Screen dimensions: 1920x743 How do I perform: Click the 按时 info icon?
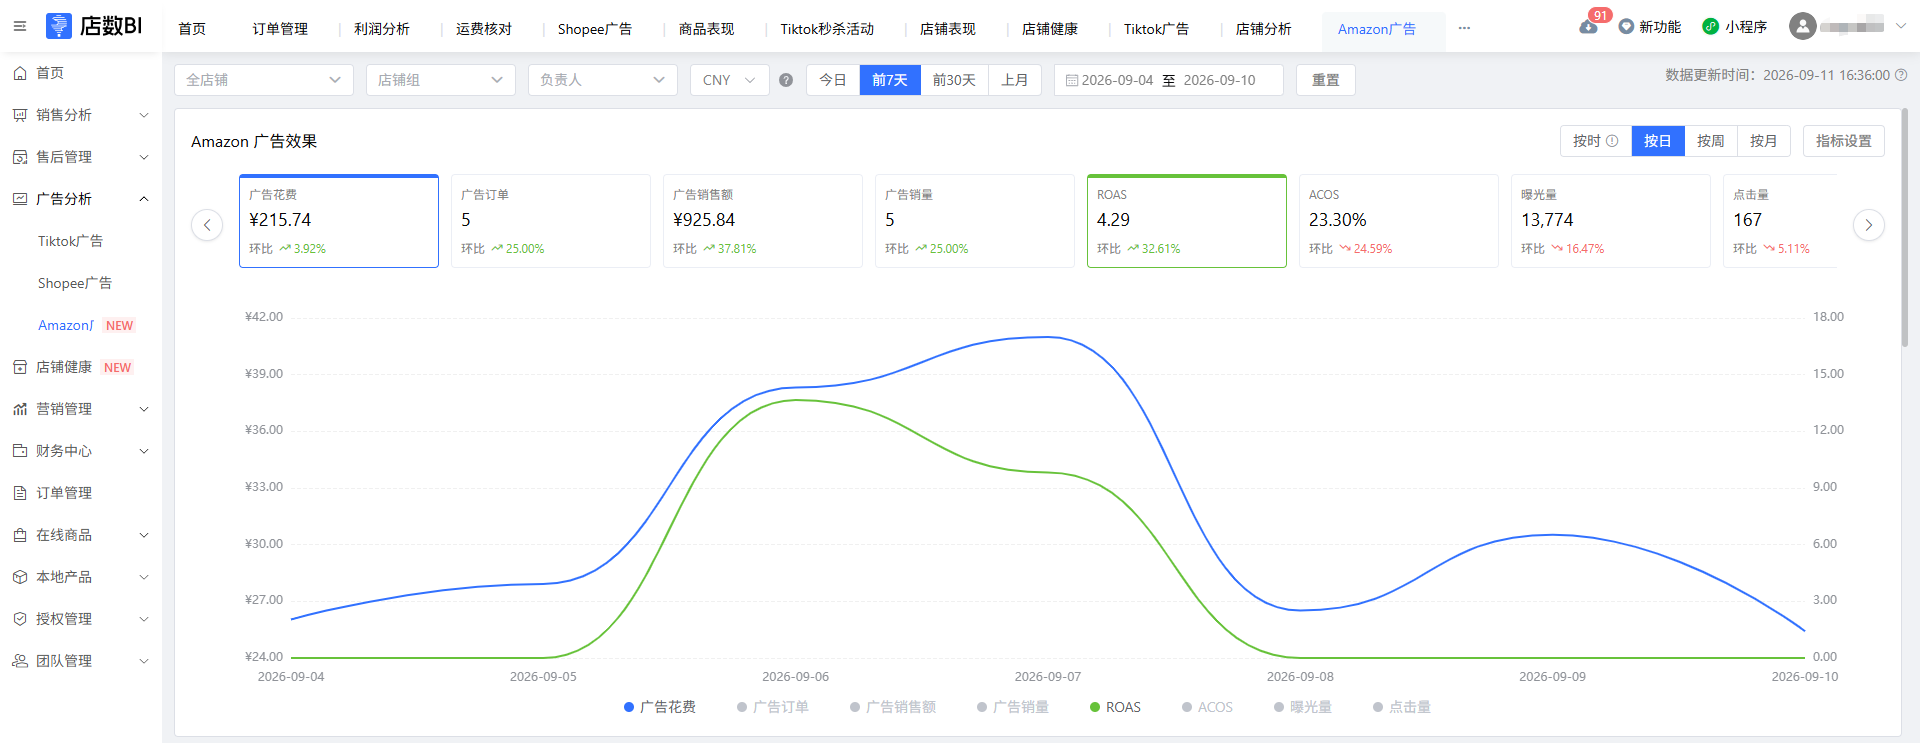click(x=1612, y=141)
